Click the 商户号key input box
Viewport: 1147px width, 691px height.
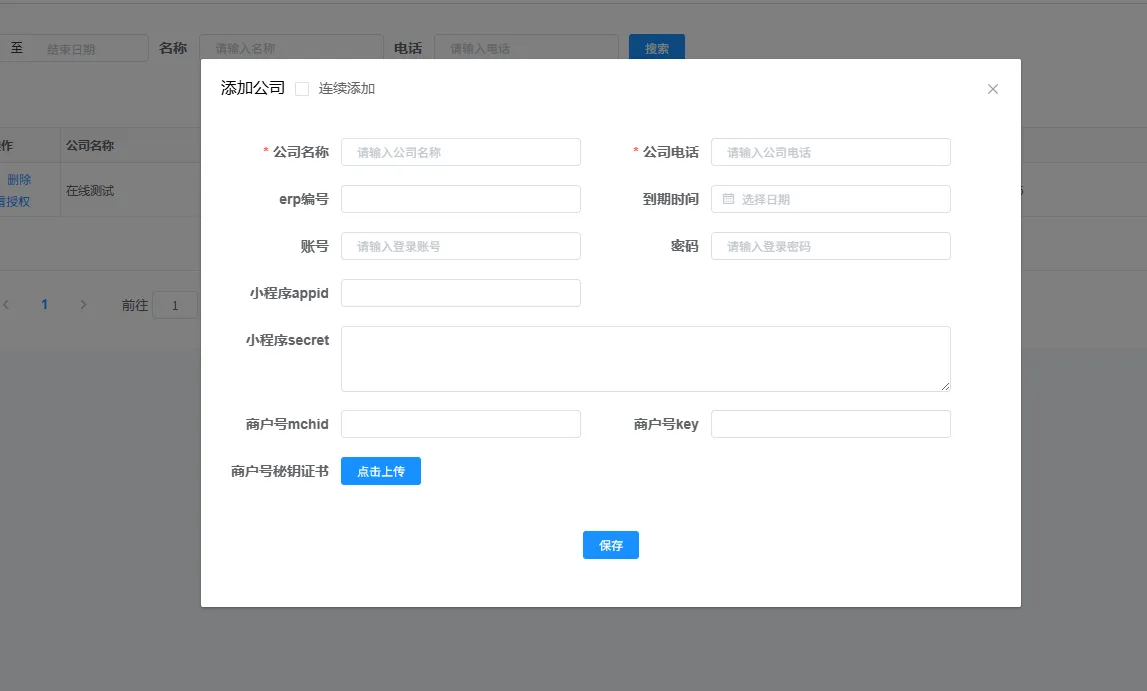pyautogui.click(x=830, y=424)
